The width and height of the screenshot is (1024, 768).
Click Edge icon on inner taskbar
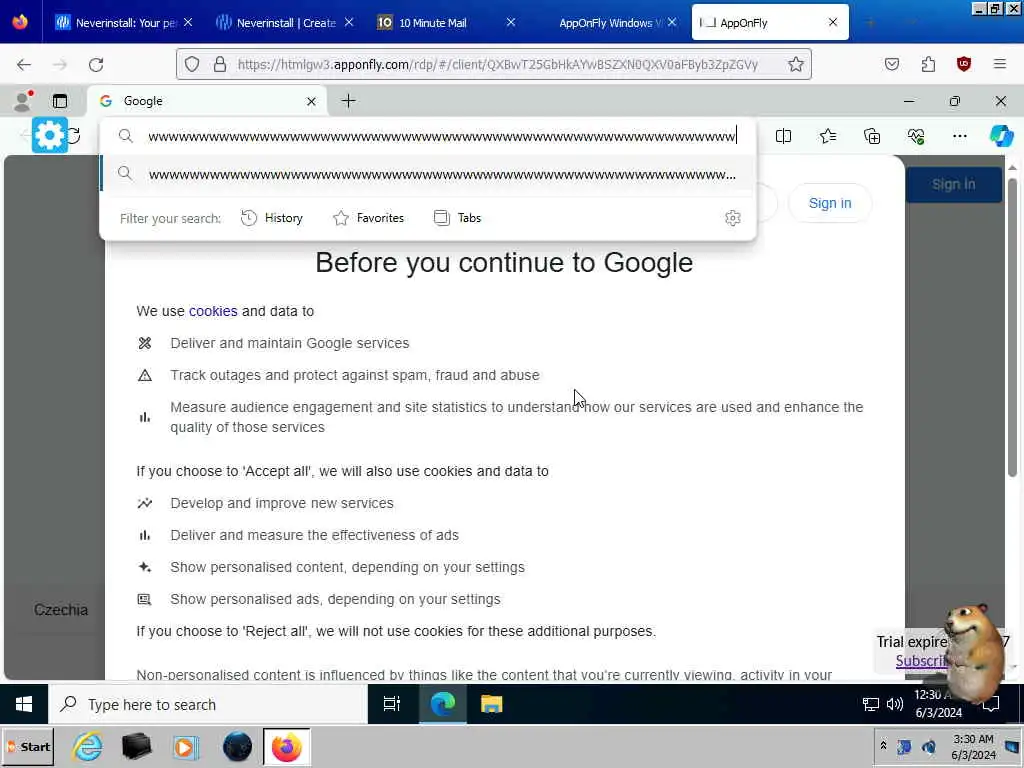[x=442, y=704]
